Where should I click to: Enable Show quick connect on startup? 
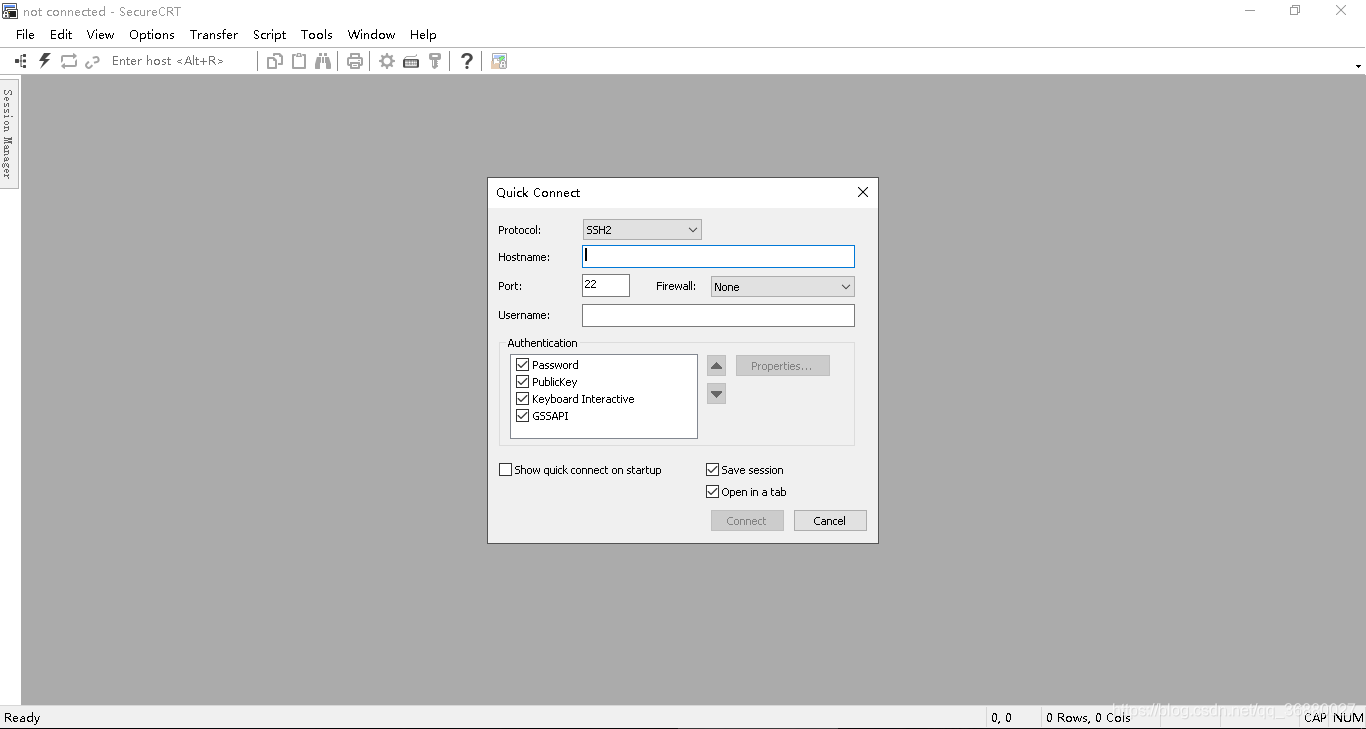coord(505,470)
